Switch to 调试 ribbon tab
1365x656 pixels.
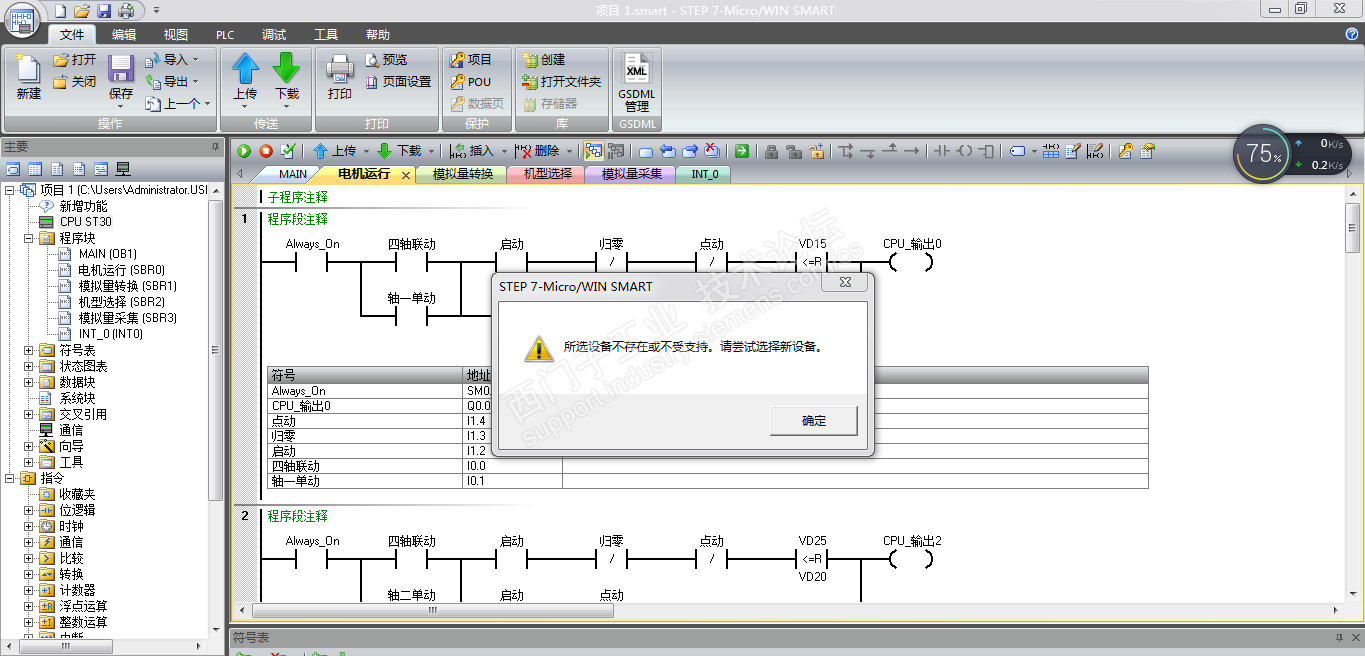click(x=274, y=34)
